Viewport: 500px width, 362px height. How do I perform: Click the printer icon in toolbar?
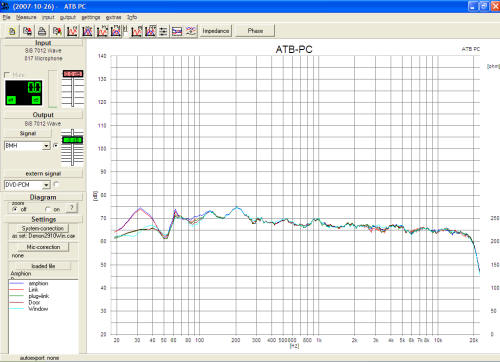coord(42,31)
